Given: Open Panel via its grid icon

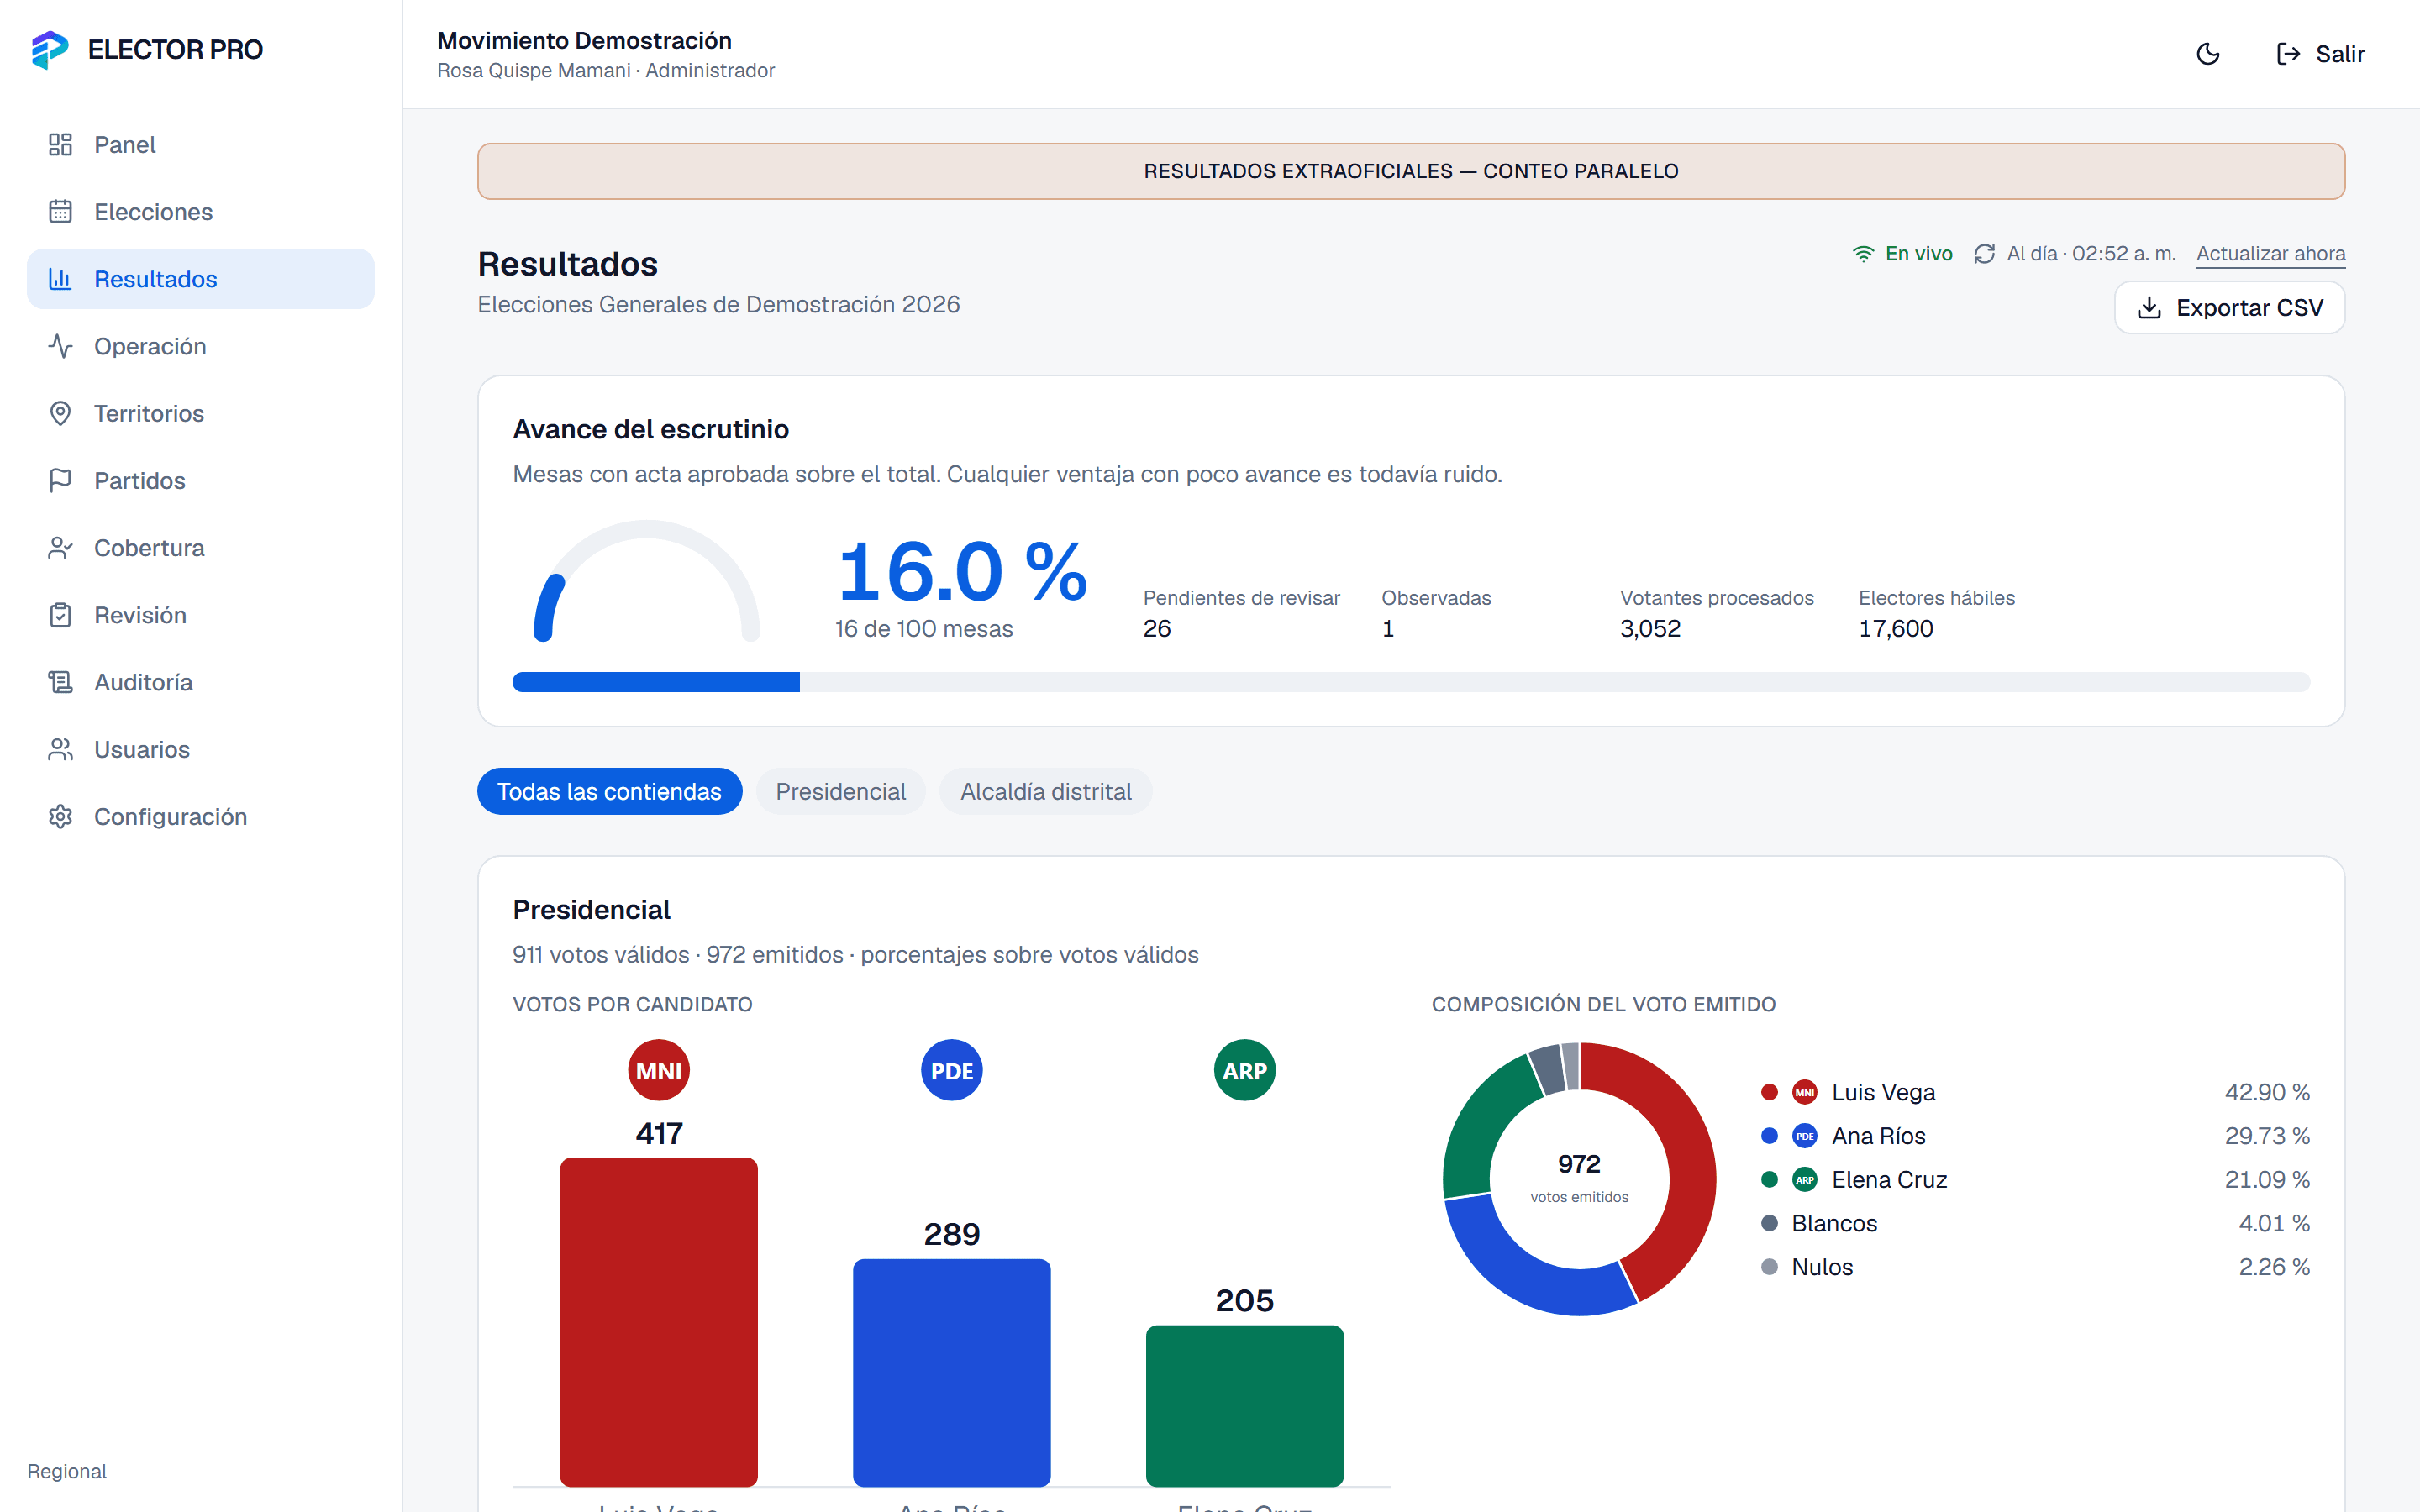Looking at the screenshot, I should (x=60, y=145).
